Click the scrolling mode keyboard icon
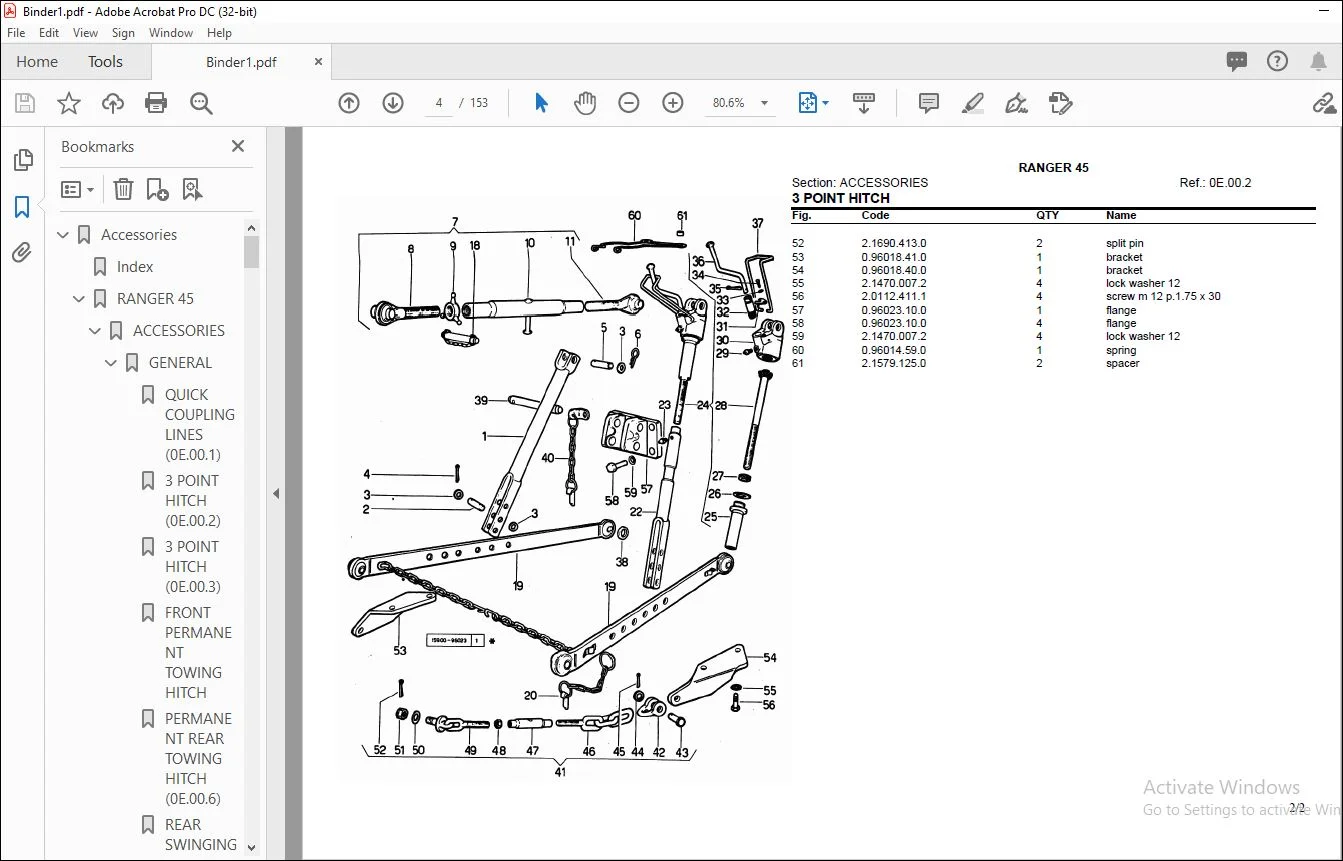 864,103
